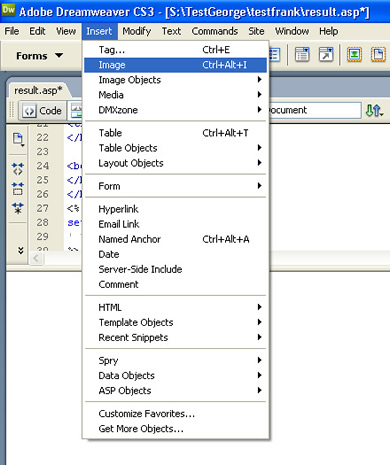The width and height of the screenshot is (390, 465).
Task: Choose Image from the Insert menu
Action: tap(175, 65)
